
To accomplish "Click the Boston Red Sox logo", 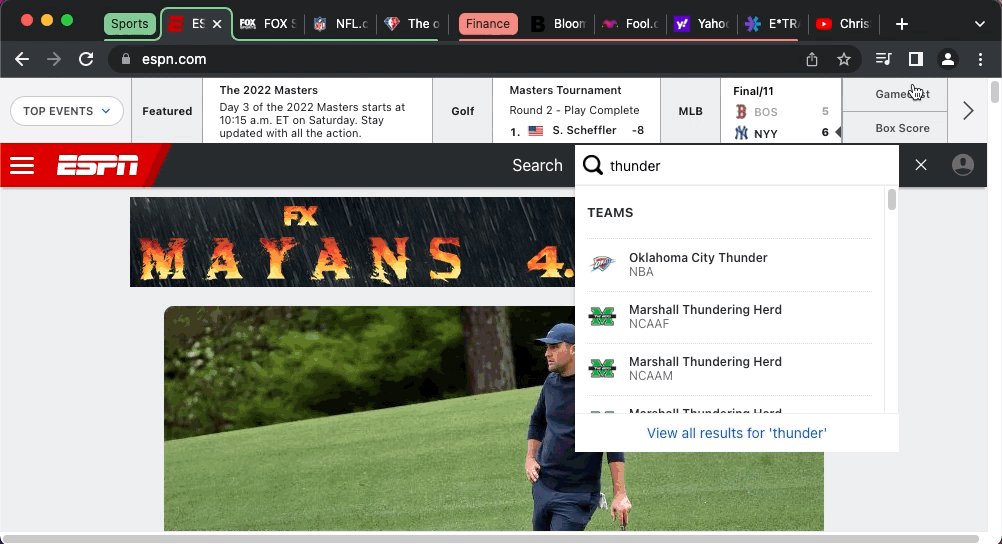I will (x=741, y=112).
